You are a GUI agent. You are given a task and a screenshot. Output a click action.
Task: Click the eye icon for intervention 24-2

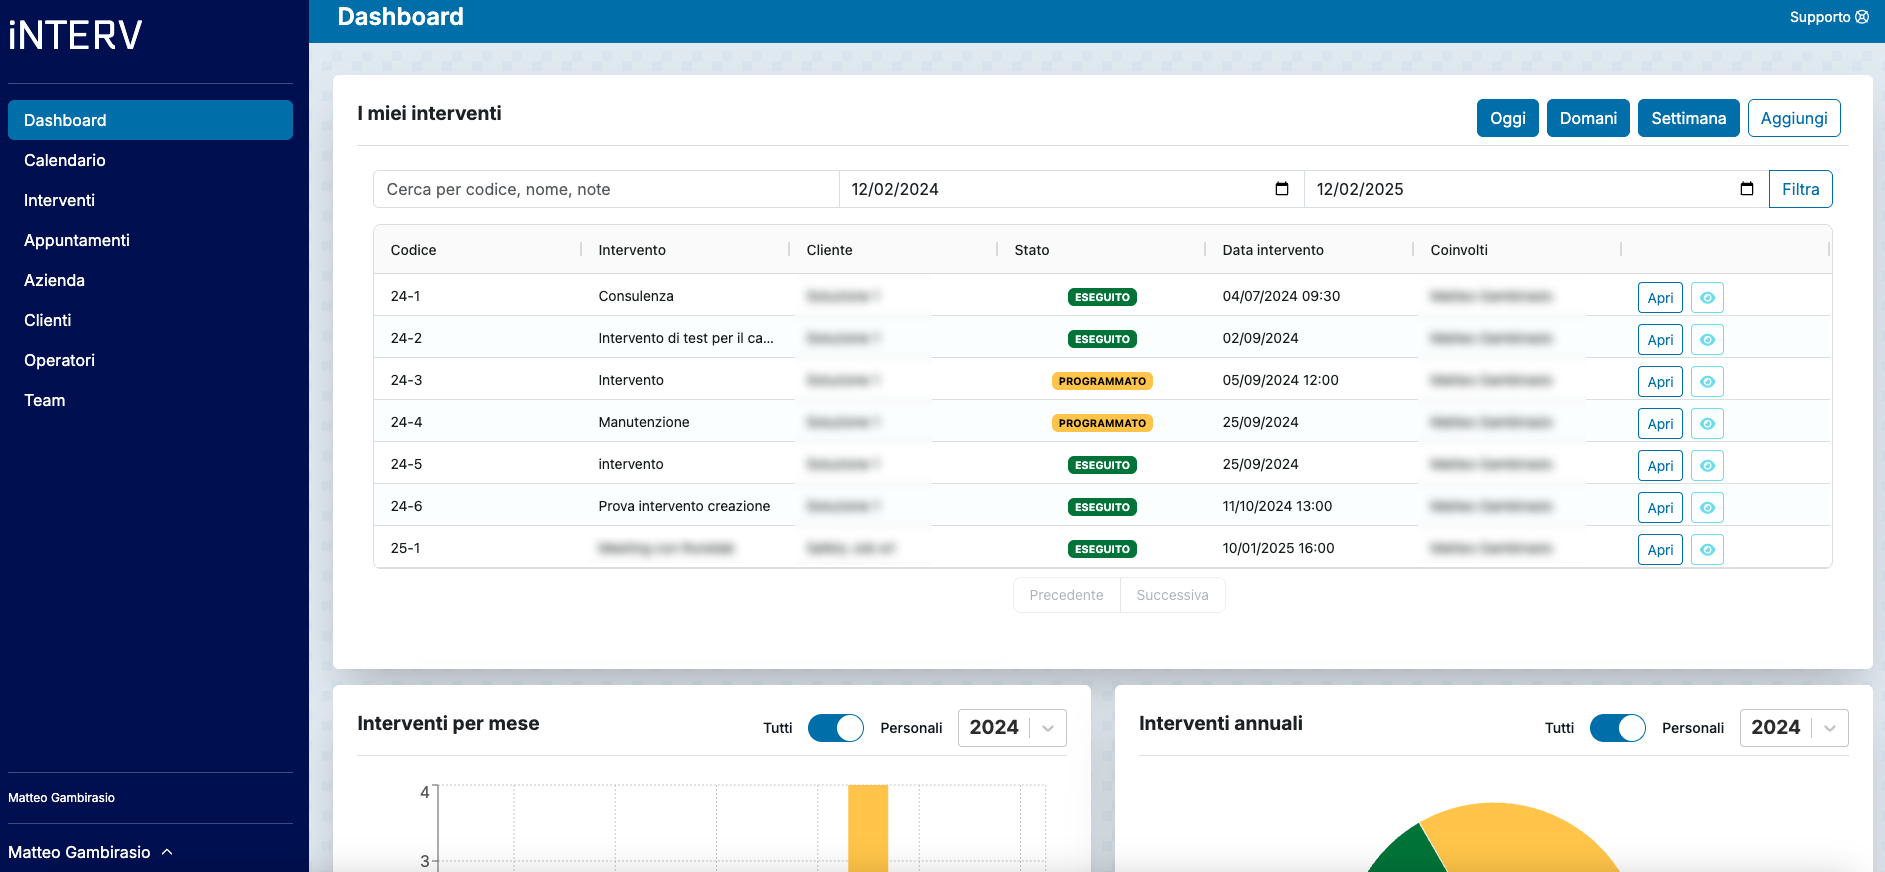coord(1707,340)
